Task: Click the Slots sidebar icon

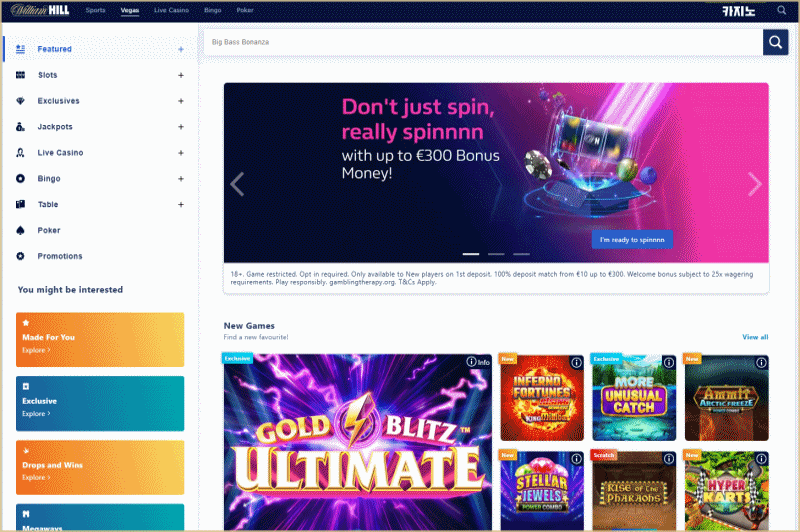Action: pyautogui.click(x=20, y=75)
